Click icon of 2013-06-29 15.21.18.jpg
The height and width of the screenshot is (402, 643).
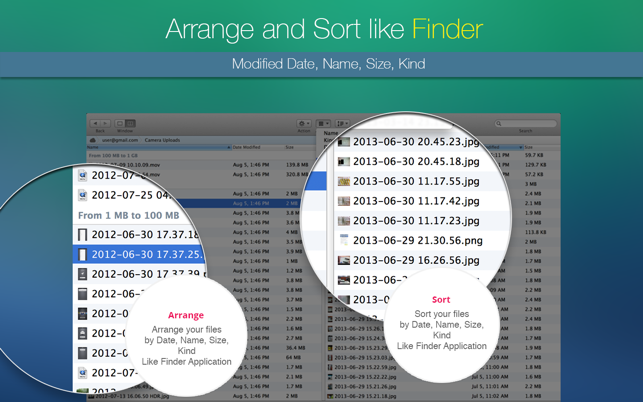(330, 396)
